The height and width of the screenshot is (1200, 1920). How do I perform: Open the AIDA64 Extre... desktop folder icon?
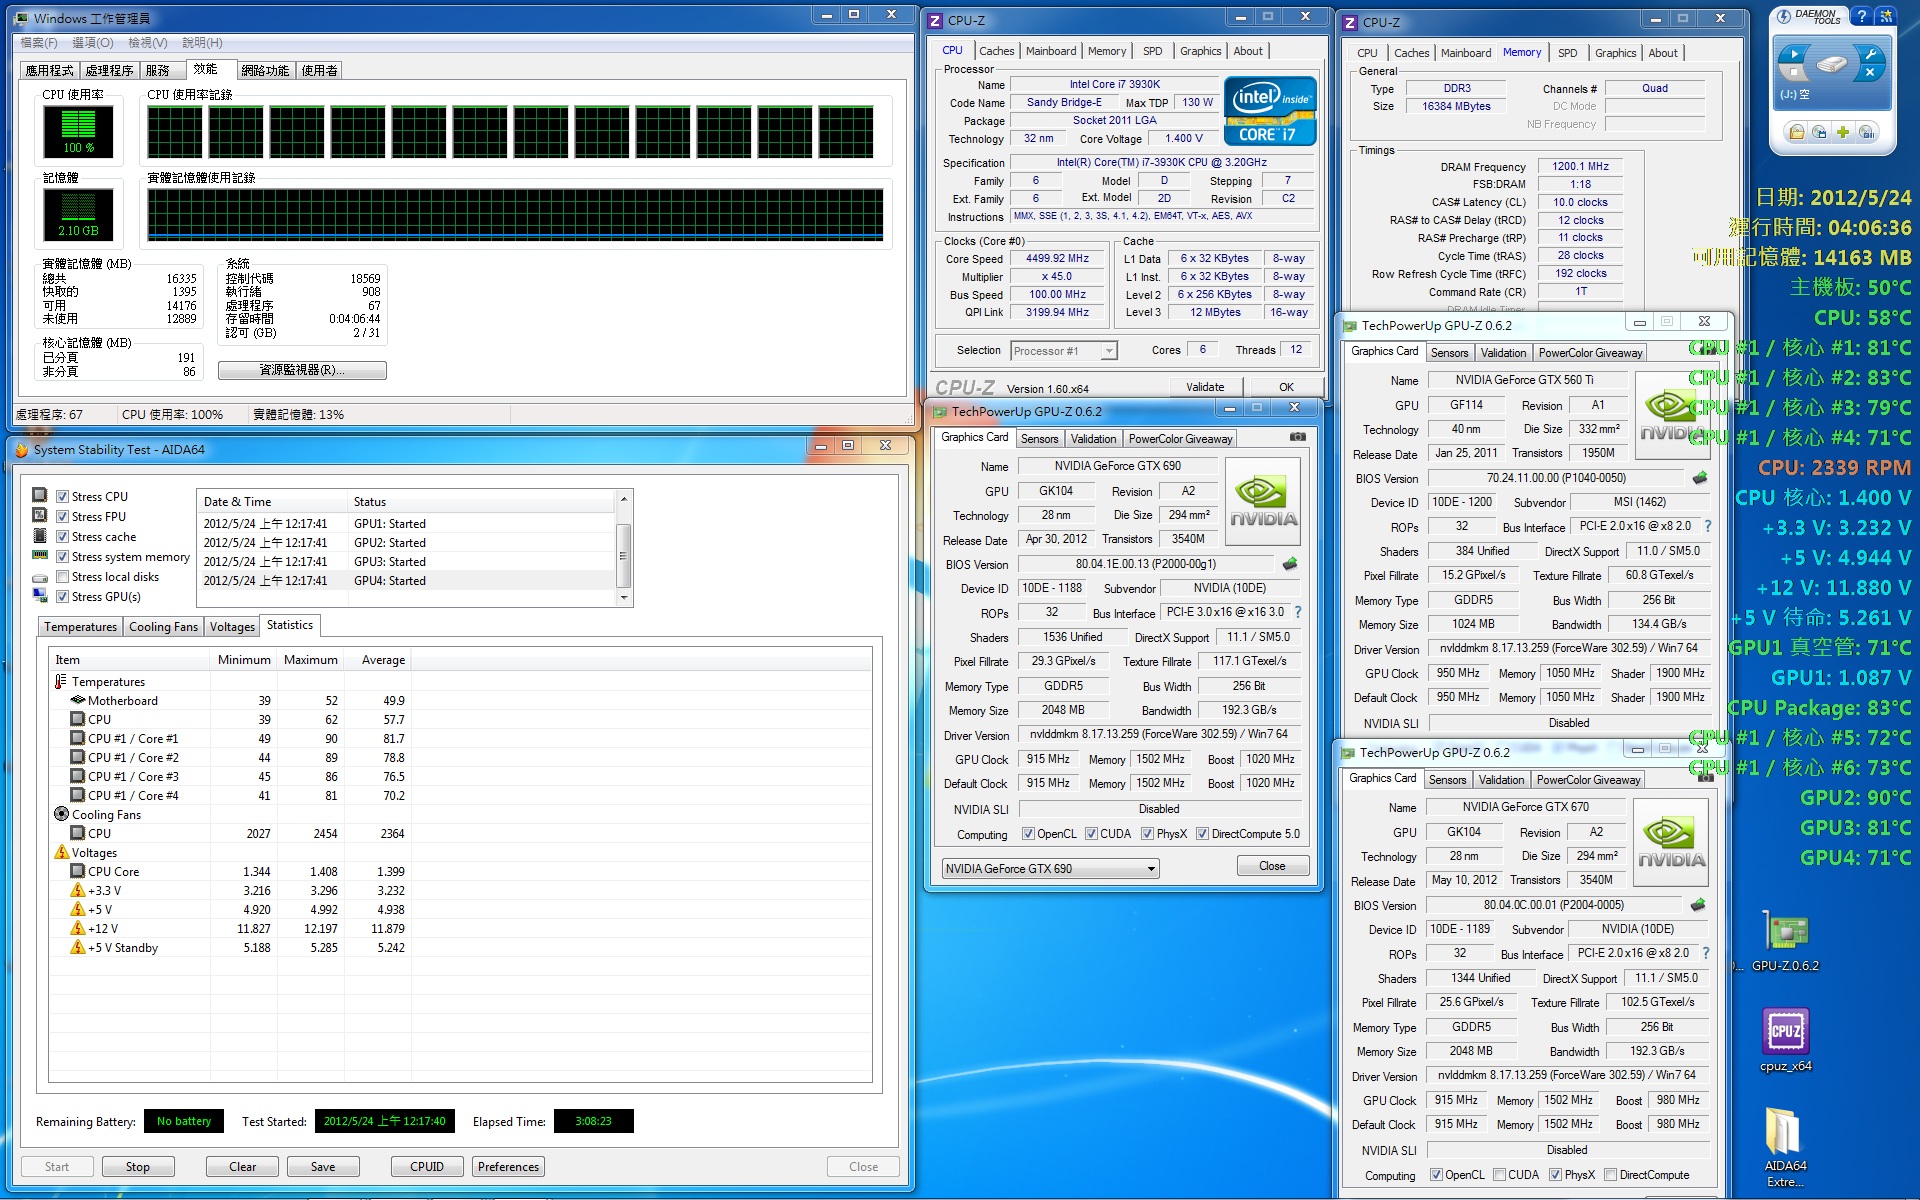point(1785,1148)
